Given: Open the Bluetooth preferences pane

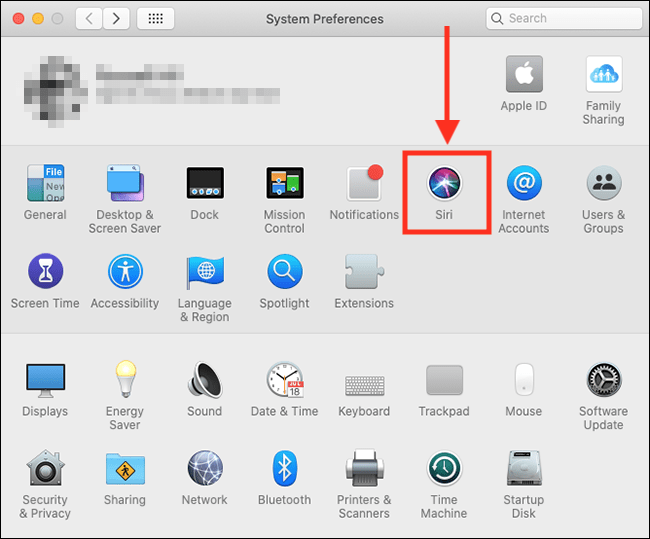Looking at the screenshot, I should [285, 468].
